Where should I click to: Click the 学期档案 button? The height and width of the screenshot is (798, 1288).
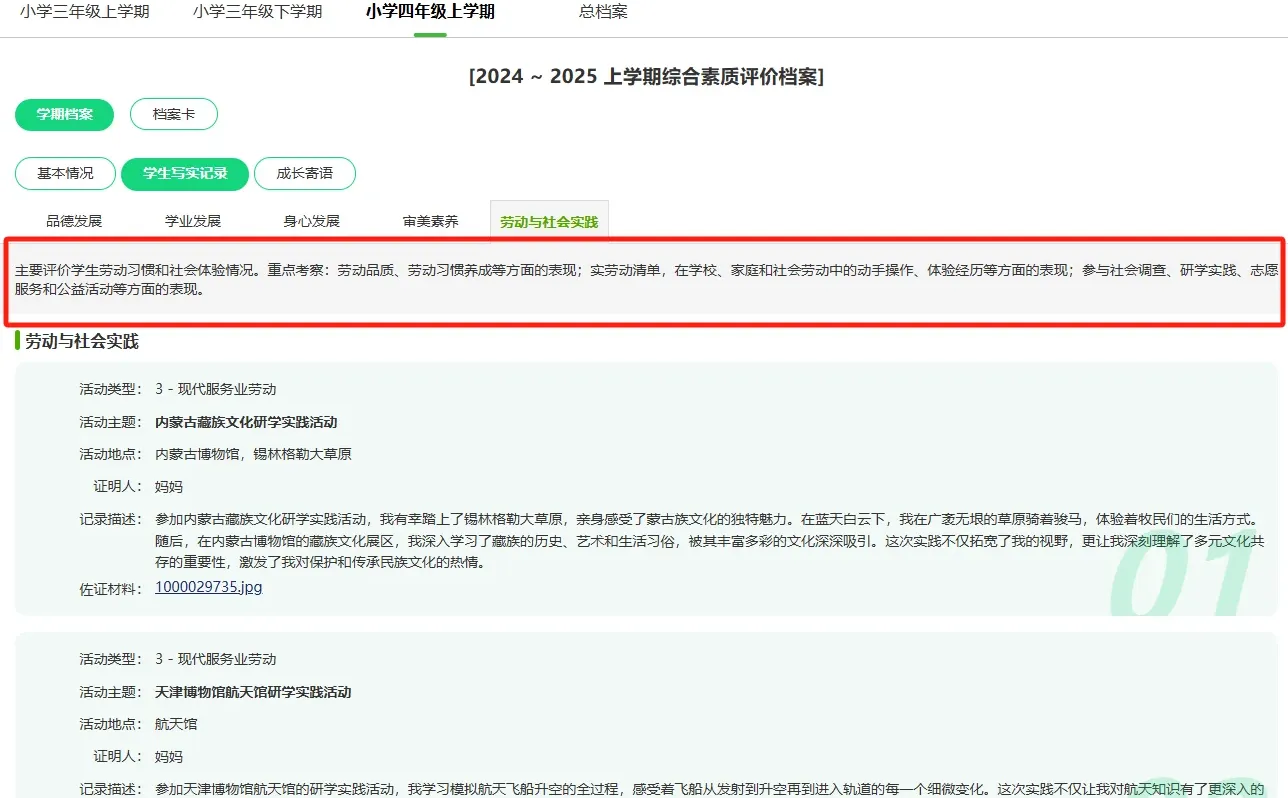pyautogui.click(x=64, y=115)
